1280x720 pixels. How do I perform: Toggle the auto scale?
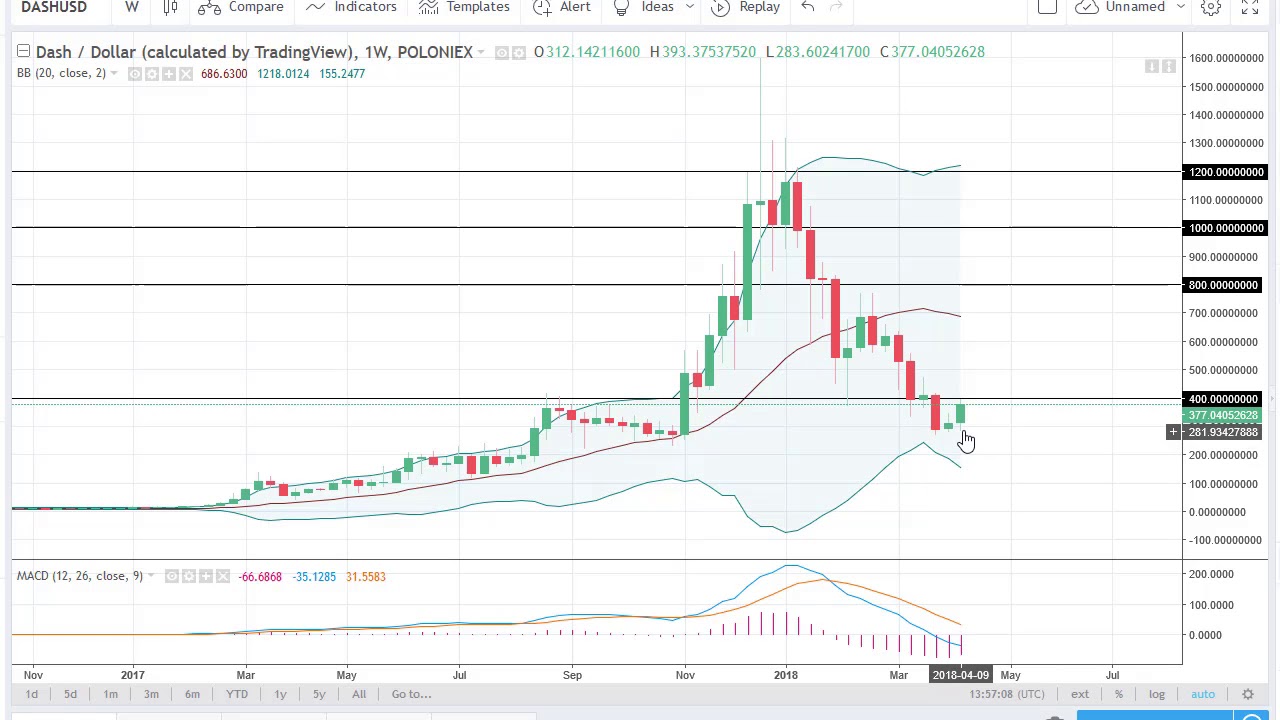1203,694
